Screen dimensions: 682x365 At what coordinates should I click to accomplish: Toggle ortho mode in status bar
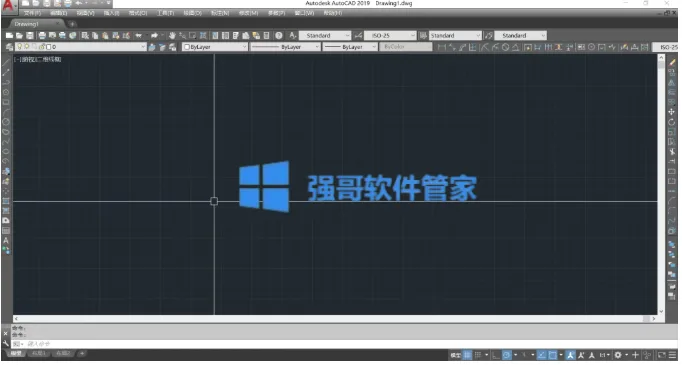497,355
